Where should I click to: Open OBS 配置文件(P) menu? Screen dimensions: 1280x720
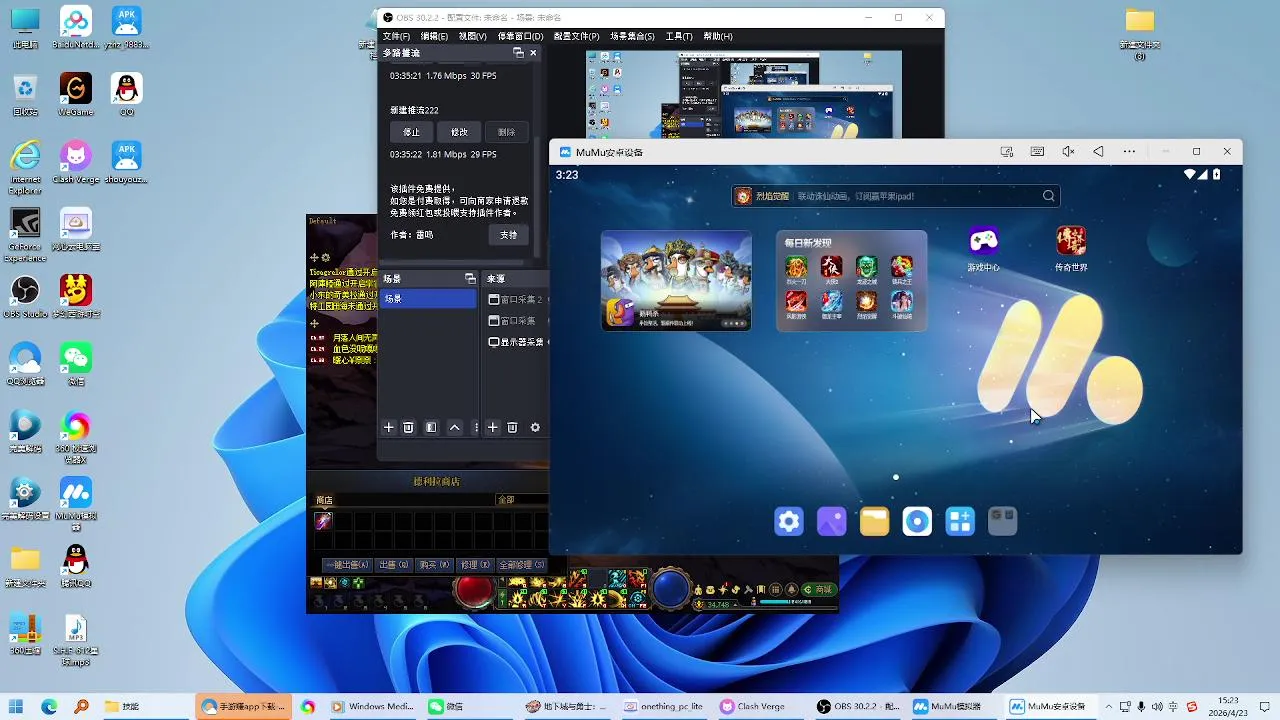(x=576, y=36)
